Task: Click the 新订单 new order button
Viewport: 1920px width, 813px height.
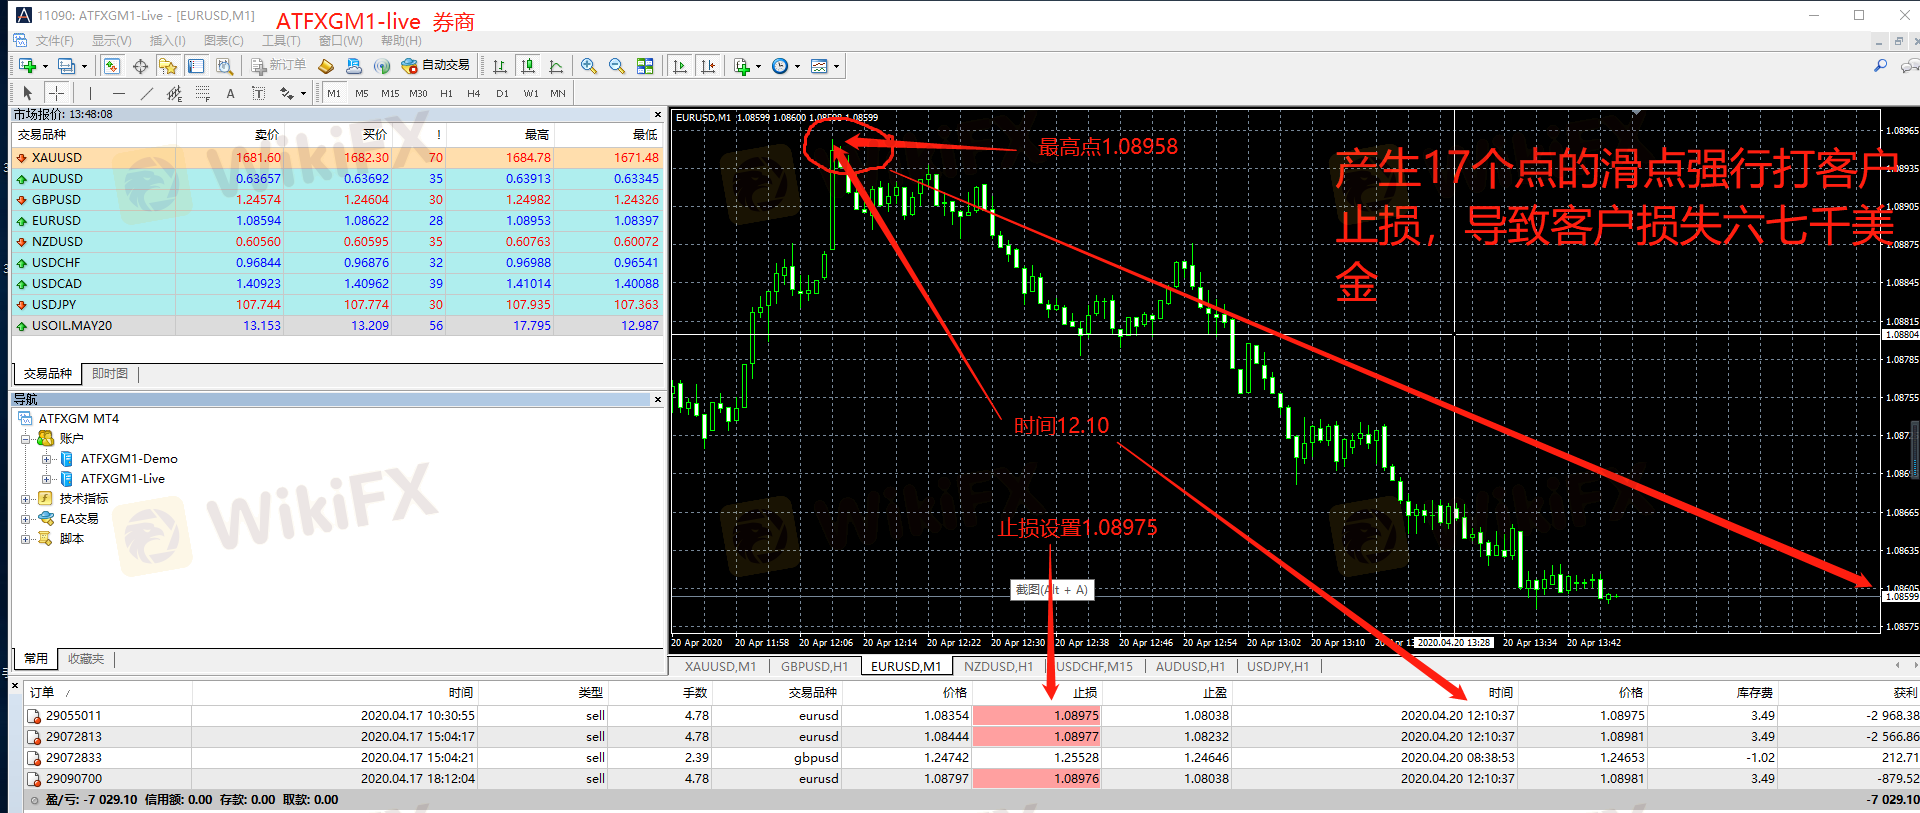Action: tap(278, 65)
